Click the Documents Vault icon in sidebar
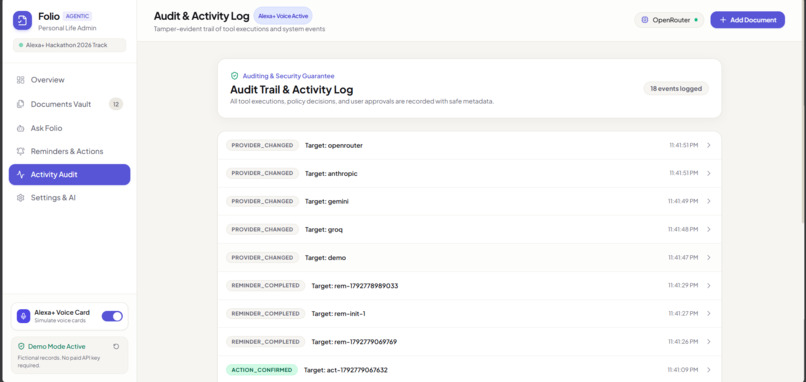Screen dimensions: 806x382 coord(21,104)
